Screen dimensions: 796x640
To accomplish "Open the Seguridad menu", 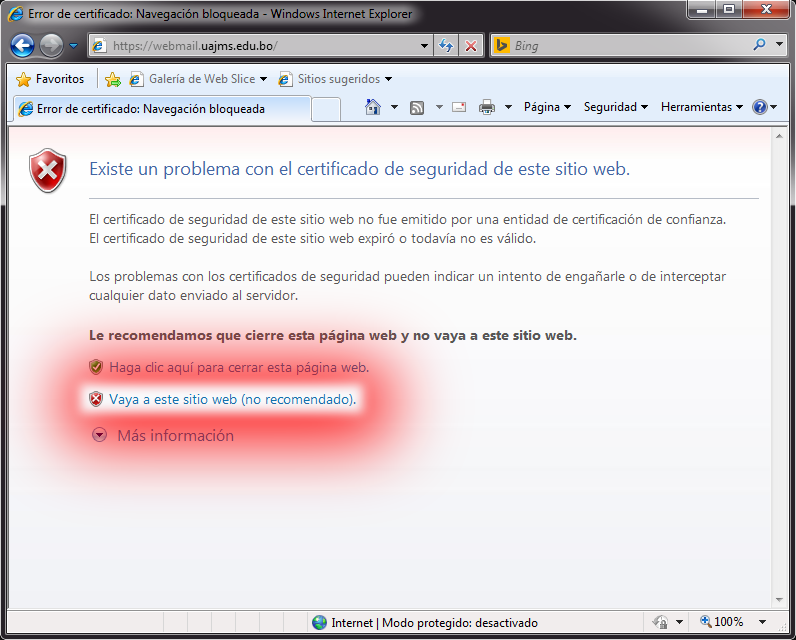I will tap(615, 107).
